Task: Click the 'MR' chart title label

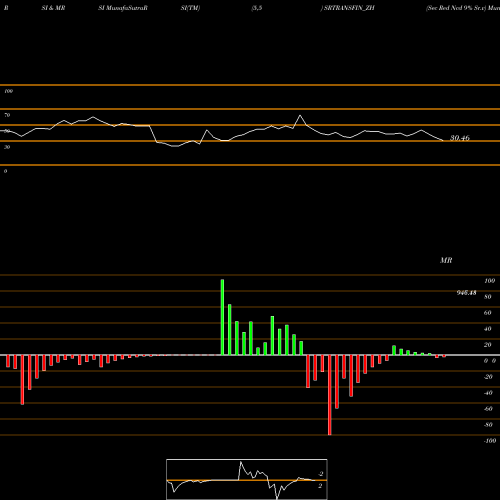Action: click(446, 260)
